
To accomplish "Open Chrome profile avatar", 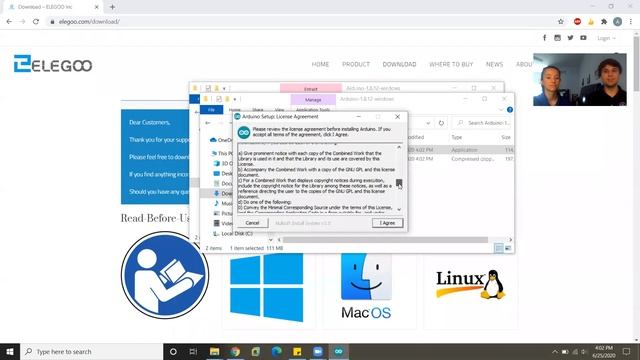I will [618, 22].
